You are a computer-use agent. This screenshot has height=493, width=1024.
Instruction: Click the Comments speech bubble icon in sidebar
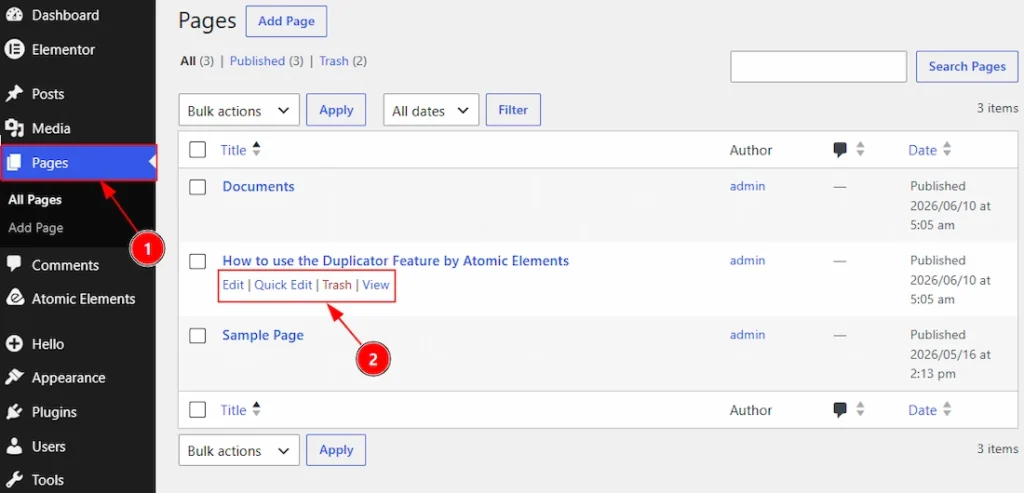[x=14, y=264]
